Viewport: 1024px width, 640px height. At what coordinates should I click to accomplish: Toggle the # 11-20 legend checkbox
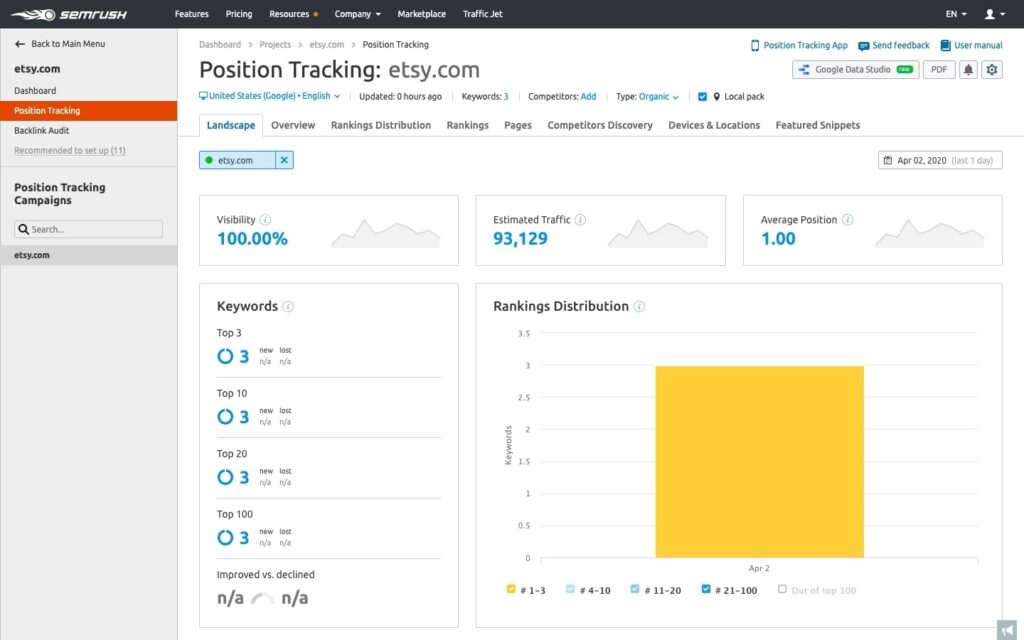point(635,589)
